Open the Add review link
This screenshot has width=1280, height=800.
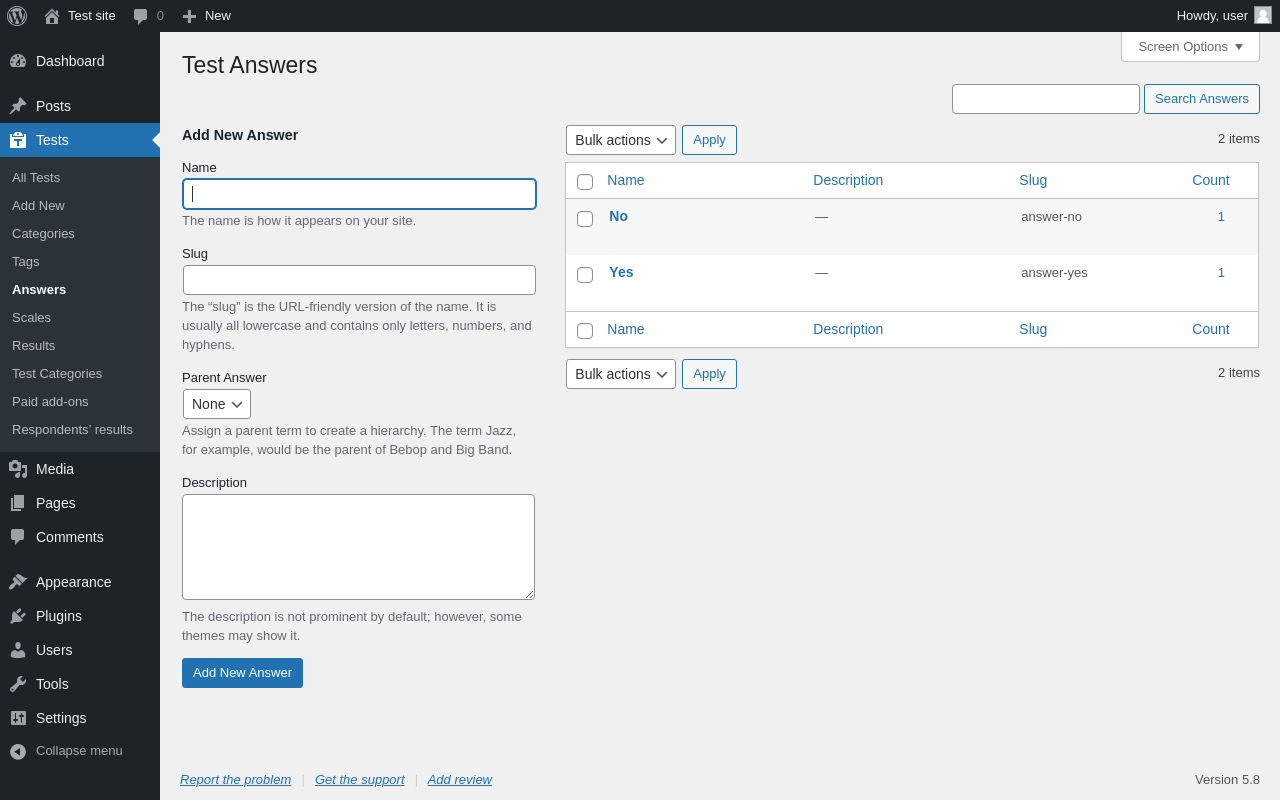pyautogui.click(x=460, y=780)
